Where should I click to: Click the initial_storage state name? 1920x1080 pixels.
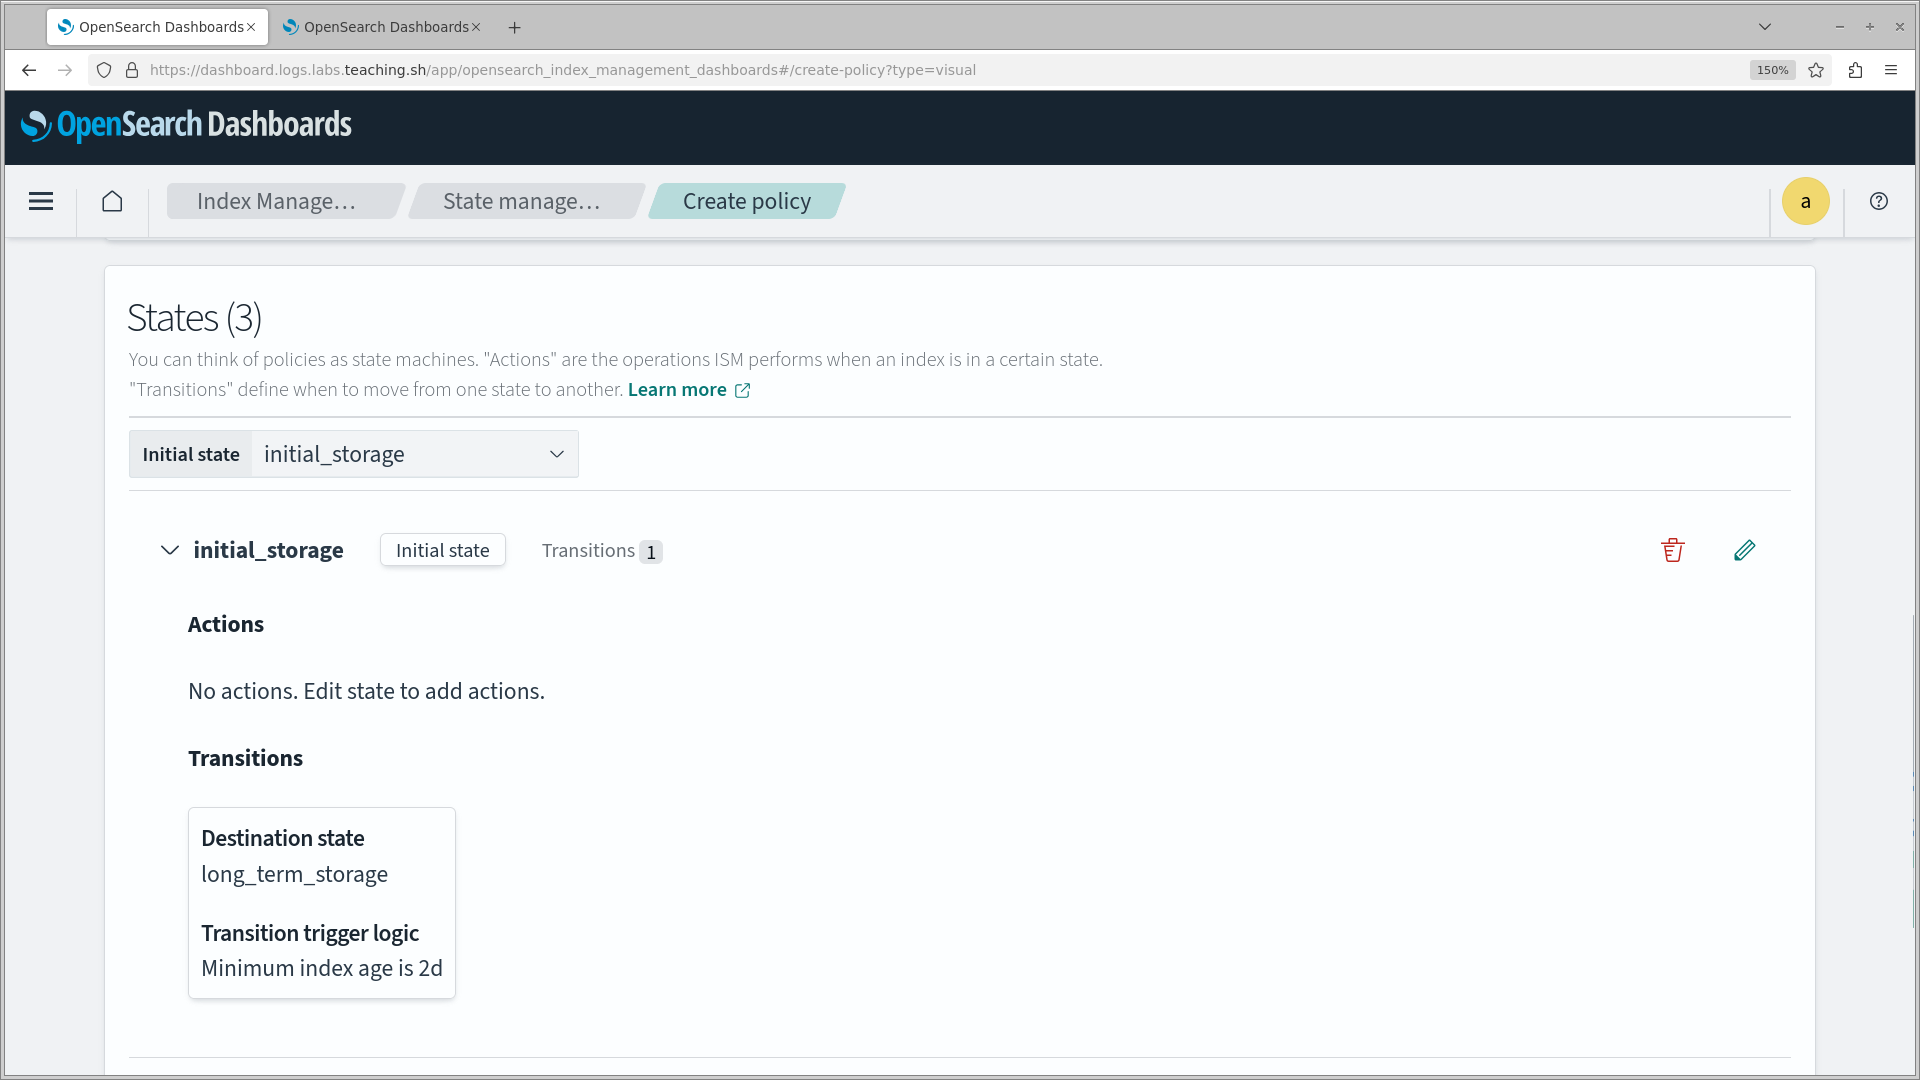click(x=268, y=550)
